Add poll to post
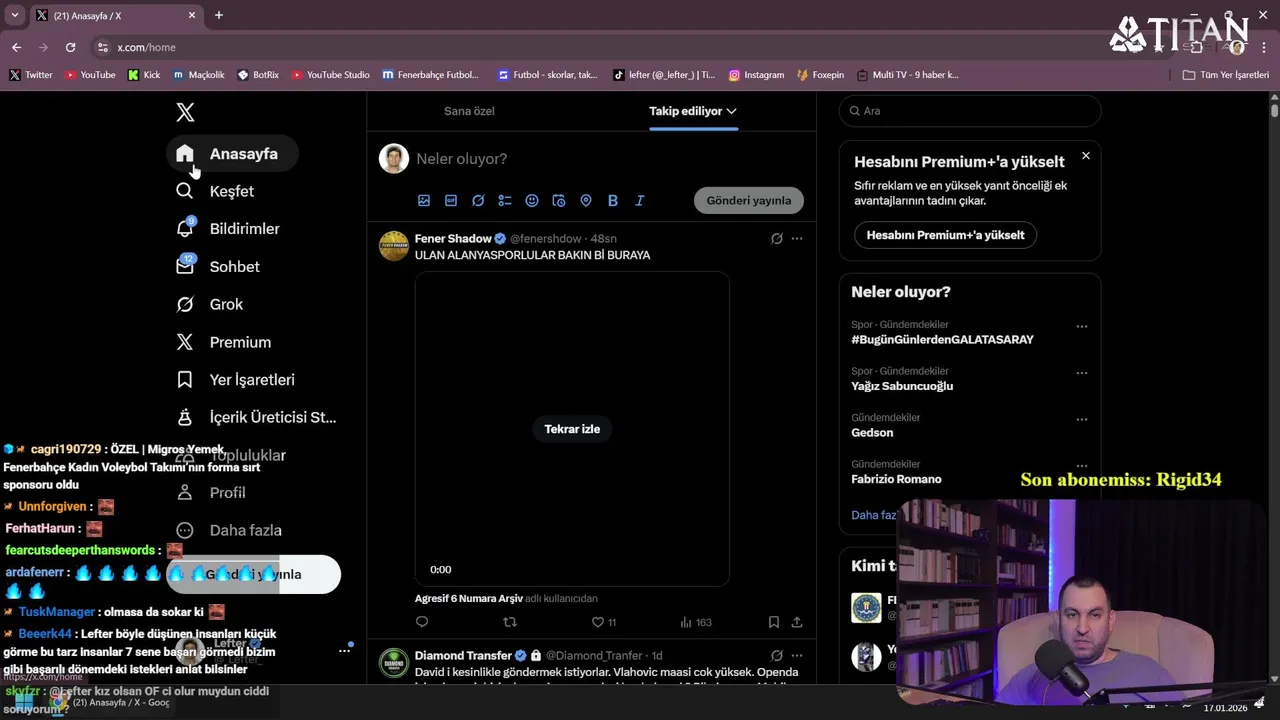1280x720 pixels. click(505, 200)
